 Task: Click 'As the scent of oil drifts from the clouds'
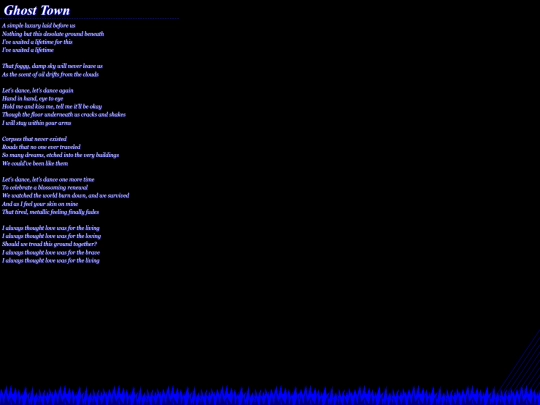[x=50, y=74]
